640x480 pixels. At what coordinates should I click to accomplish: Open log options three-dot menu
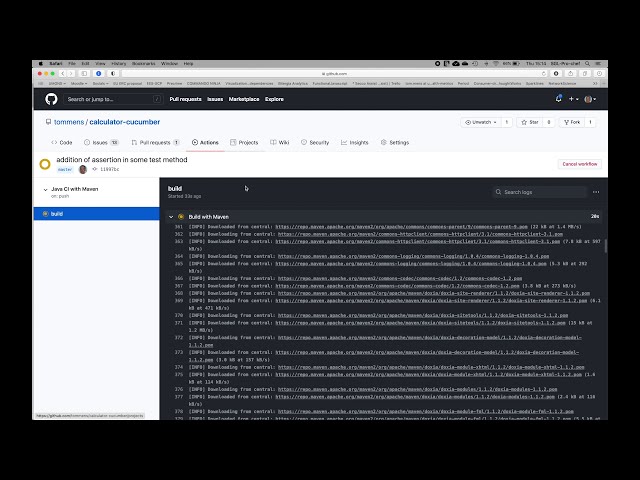(x=596, y=192)
